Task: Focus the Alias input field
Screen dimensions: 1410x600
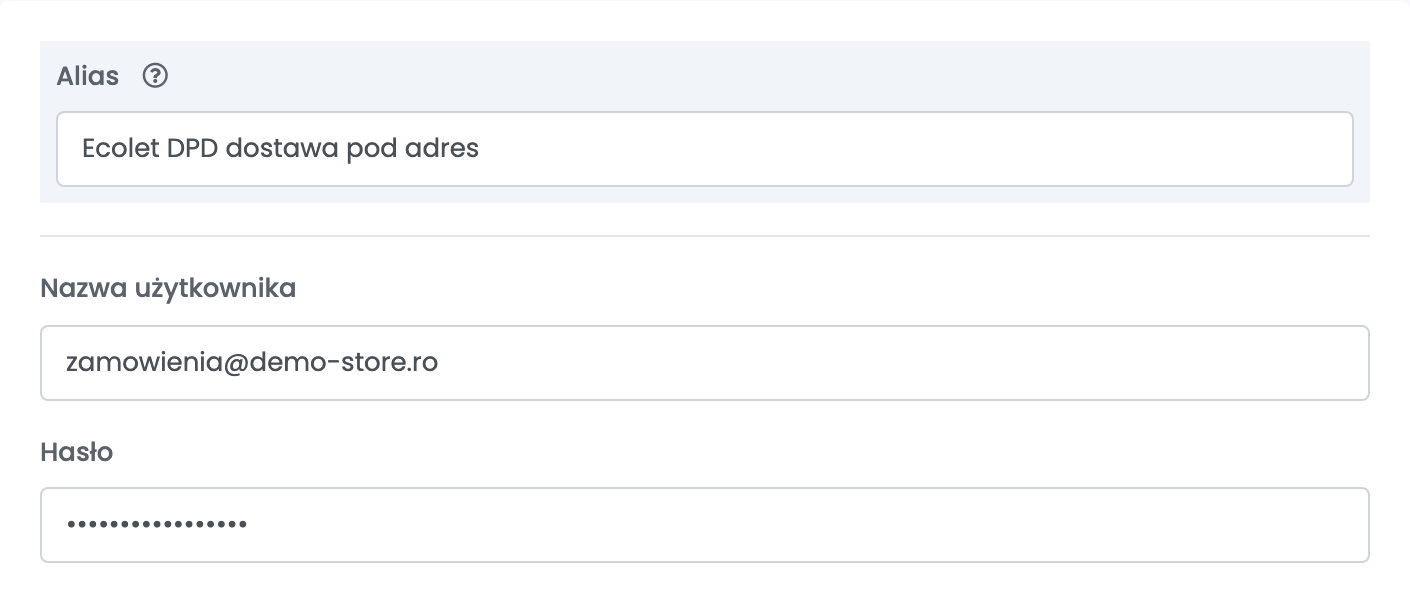Action: click(x=705, y=149)
